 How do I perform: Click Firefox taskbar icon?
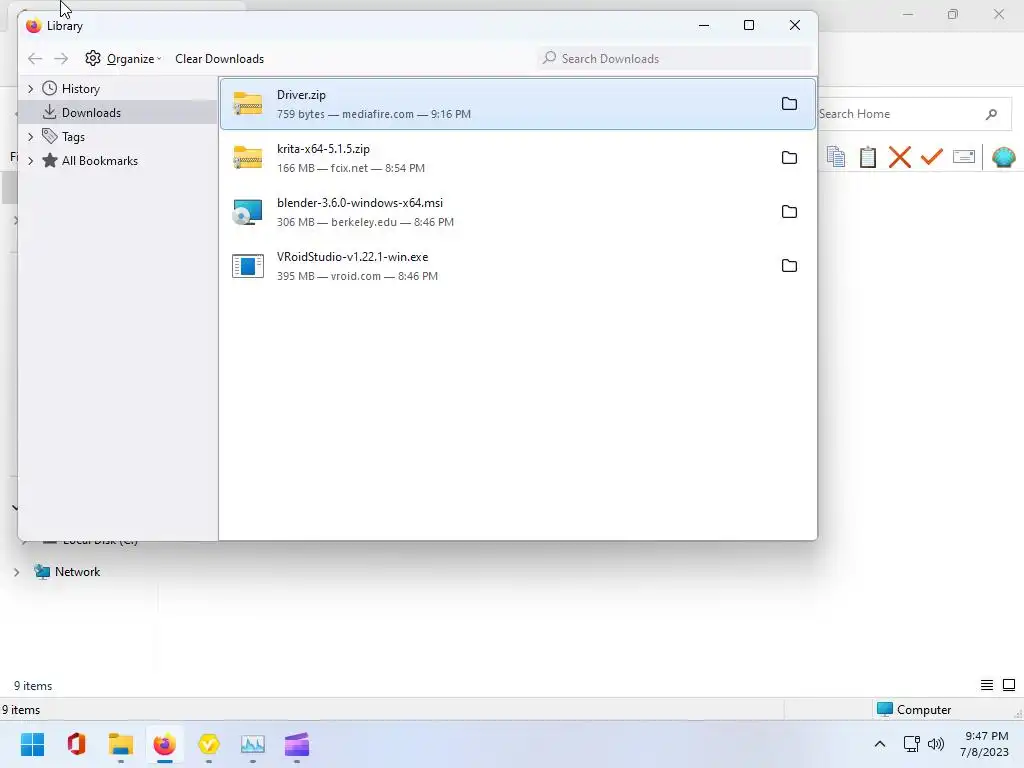(165, 744)
